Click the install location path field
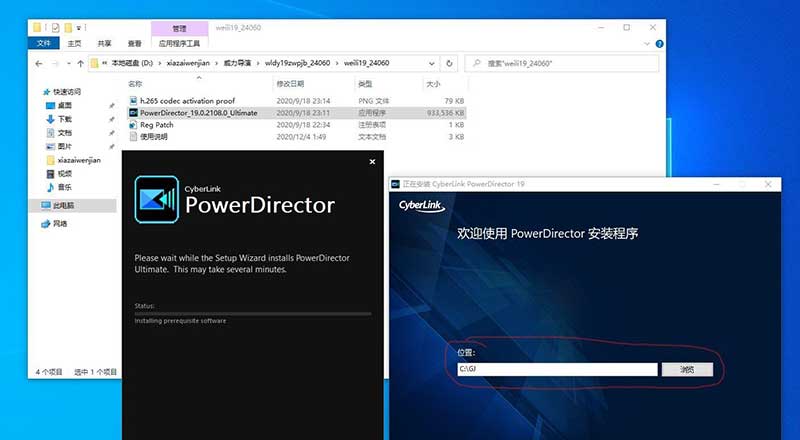800x440 pixels. coord(557,369)
